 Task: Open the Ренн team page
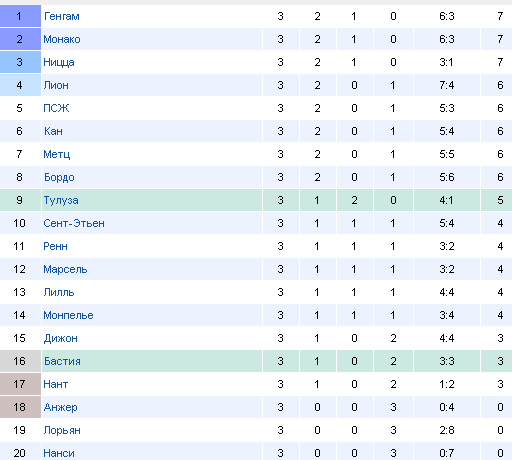(55, 246)
